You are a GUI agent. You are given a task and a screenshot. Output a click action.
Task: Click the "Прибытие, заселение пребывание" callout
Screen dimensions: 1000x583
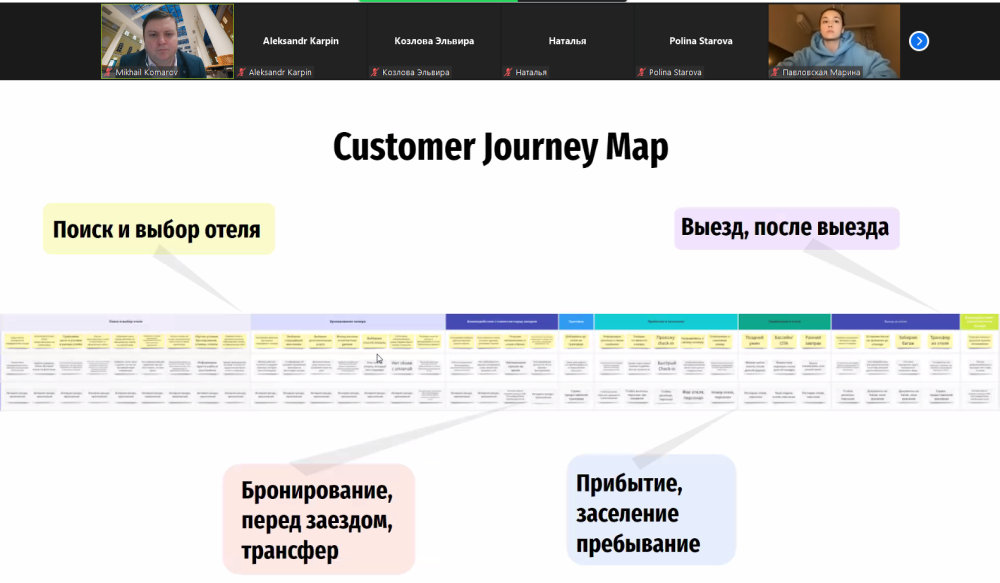650,514
